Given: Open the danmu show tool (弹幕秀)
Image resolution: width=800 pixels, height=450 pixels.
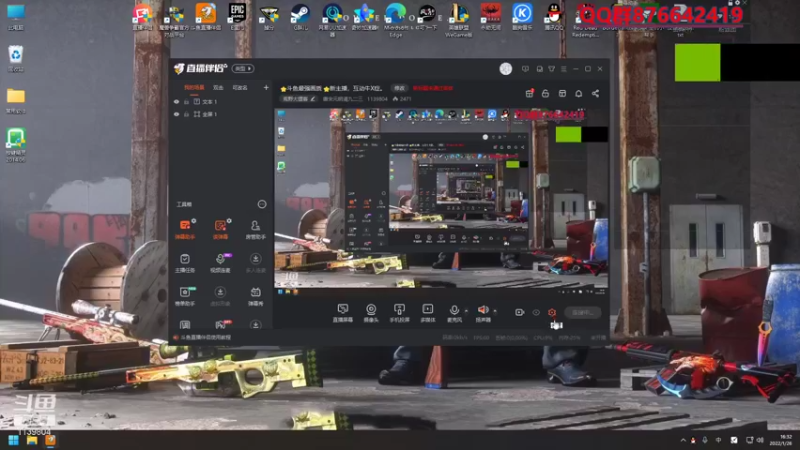Looking at the screenshot, I should pyautogui.click(x=255, y=296).
